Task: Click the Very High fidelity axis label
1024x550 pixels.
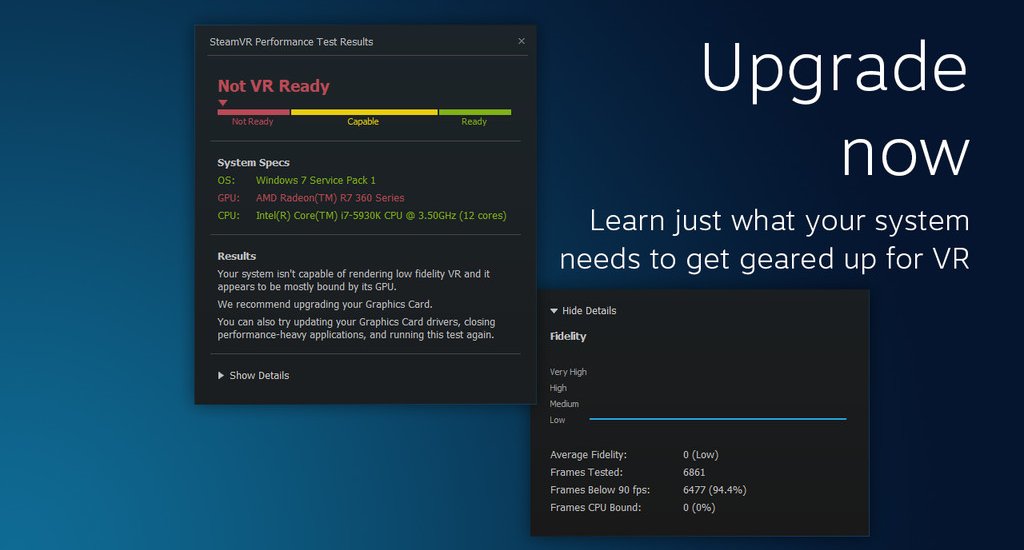Action: [568, 372]
